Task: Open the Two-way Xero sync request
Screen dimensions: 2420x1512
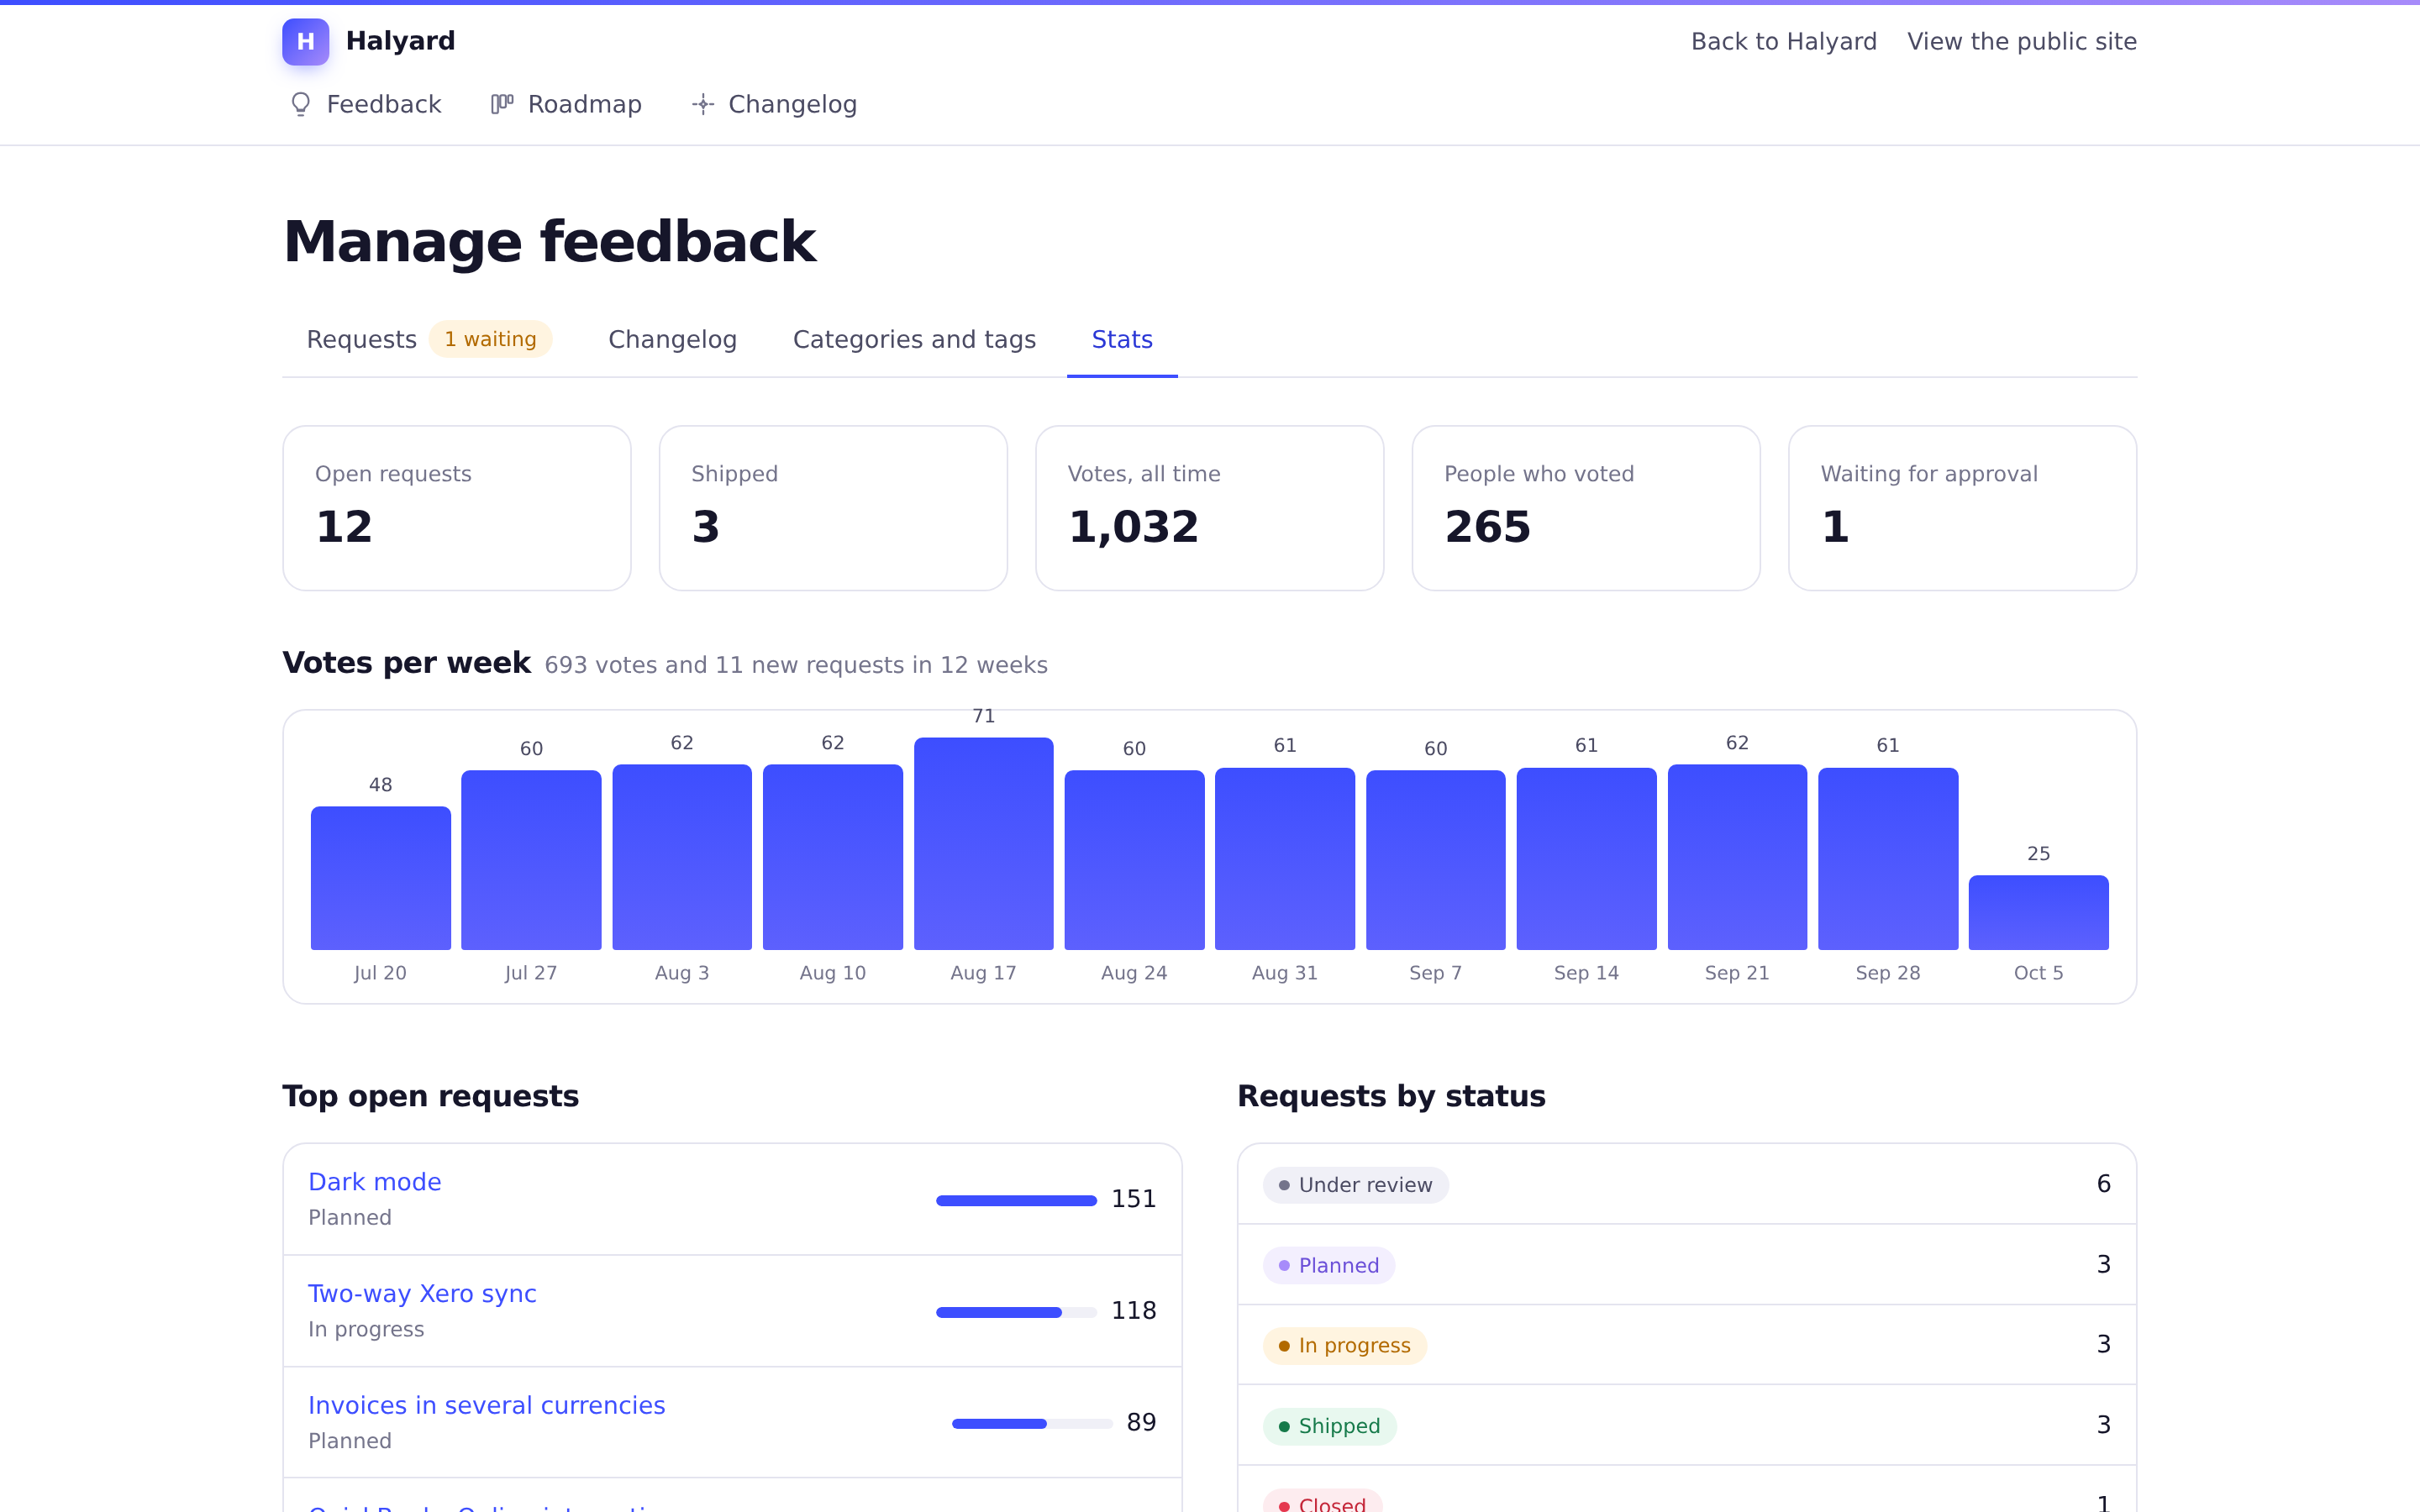Action: (422, 1294)
